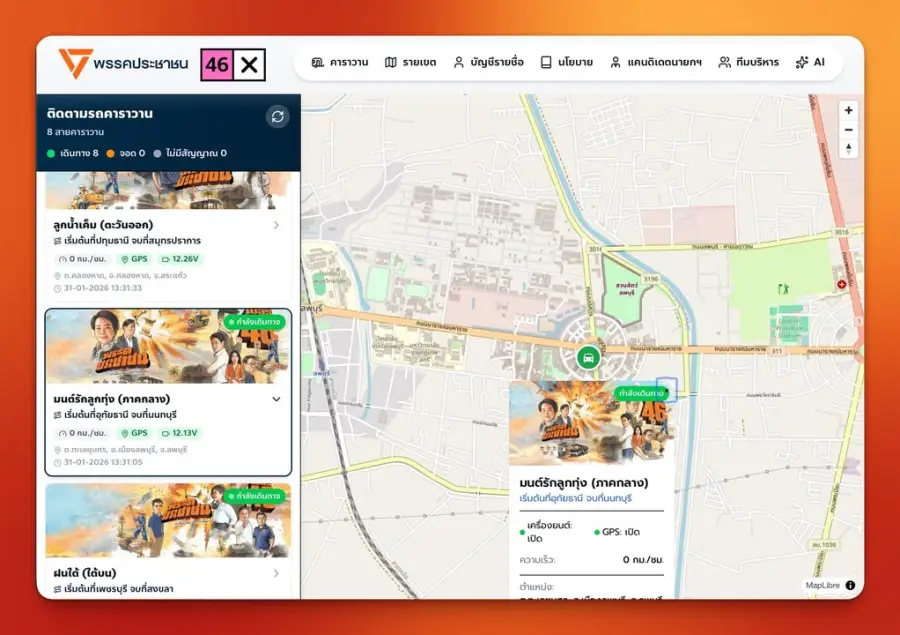Screen dimensions: 900x635
Task: Click the ไม่มีสัญญาณ 0 status filter
Action: point(190,153)
